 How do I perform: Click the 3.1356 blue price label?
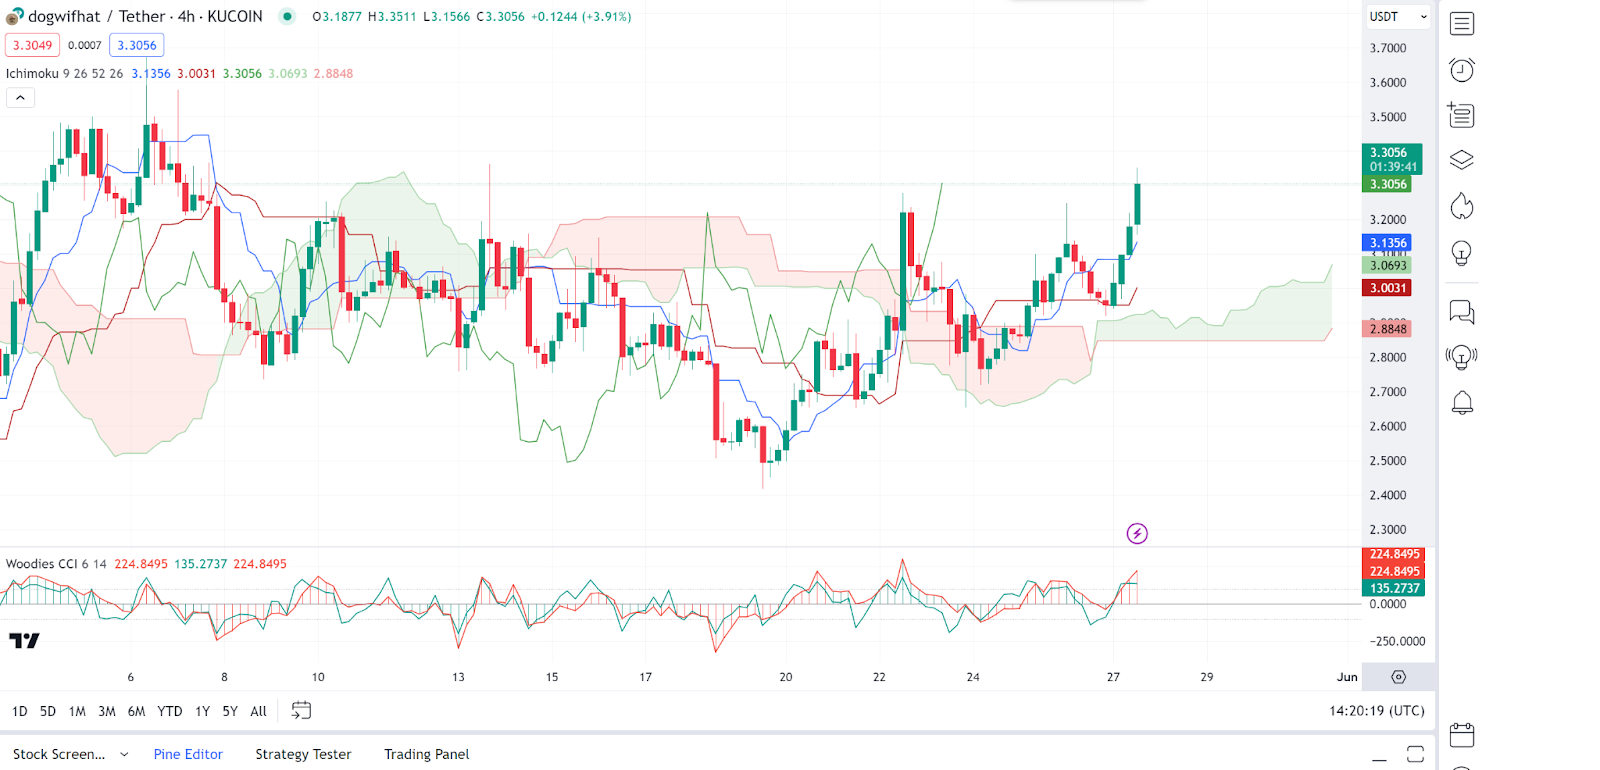point(1388,243)
